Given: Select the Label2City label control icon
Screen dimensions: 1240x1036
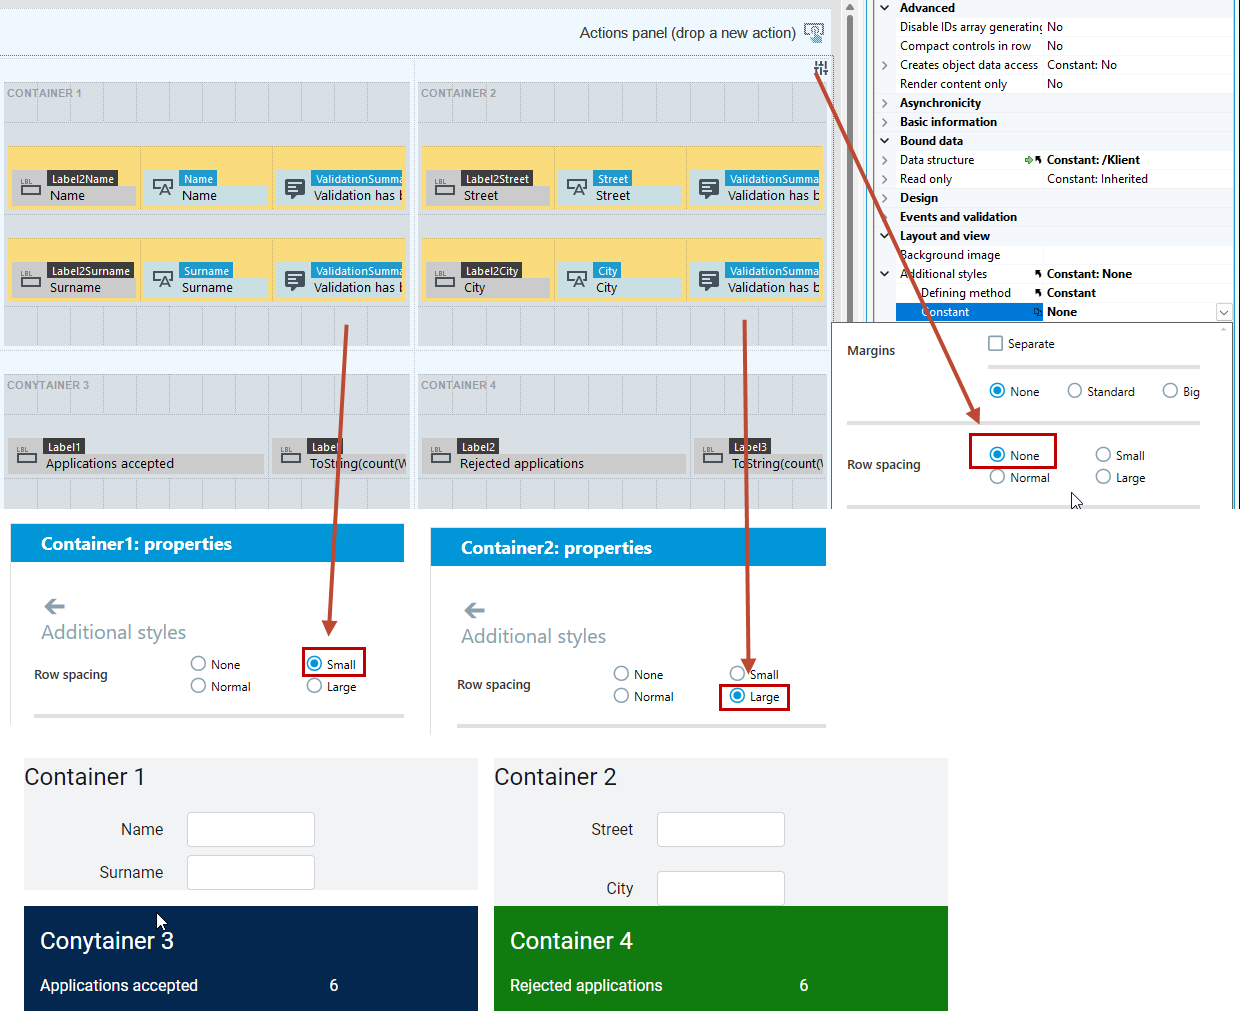Looking at the screenshot, I should click(x=444, y=279).
